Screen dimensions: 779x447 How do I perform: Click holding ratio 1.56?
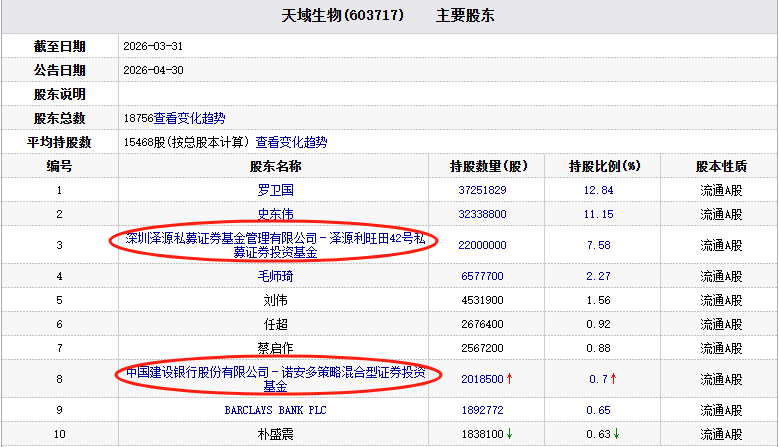[598, 300]
